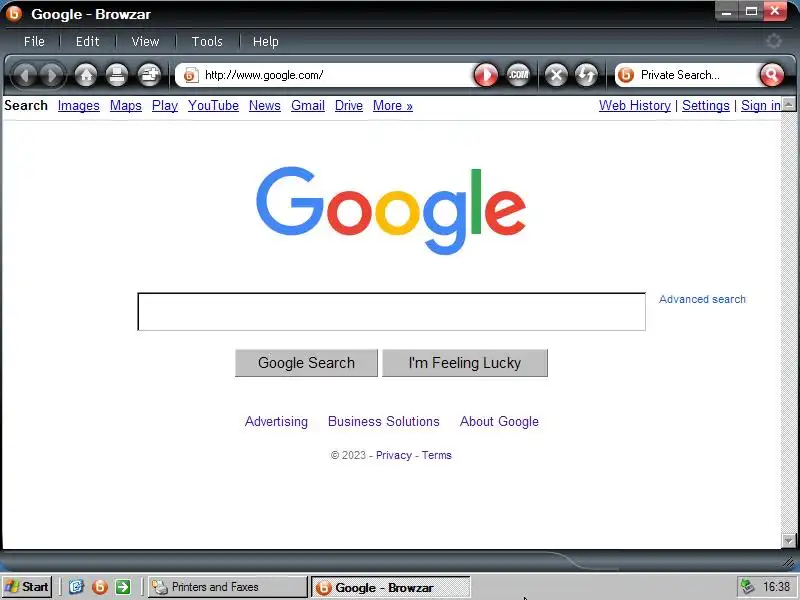Click the gear icon in the menu bar

[x=774, y=41]
